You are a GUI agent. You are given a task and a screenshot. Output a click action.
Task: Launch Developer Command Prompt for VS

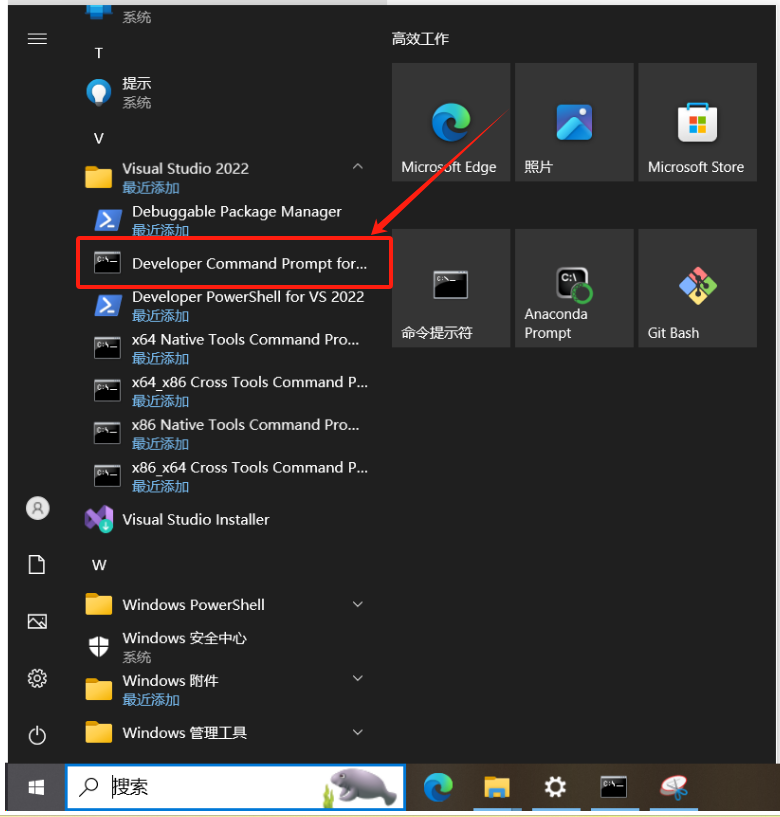tap(233, 263)
